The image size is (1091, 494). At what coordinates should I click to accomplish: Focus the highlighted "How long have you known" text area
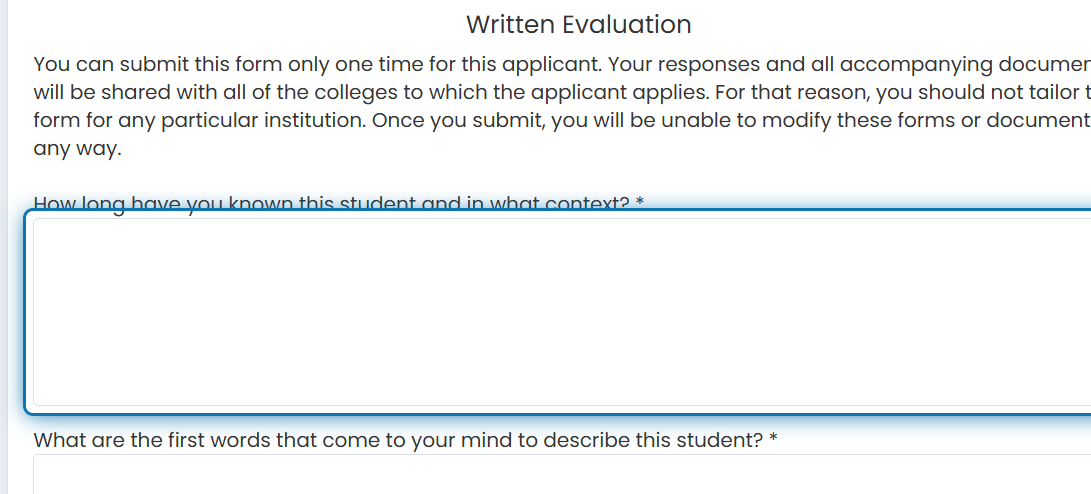(x=562, y=312)
